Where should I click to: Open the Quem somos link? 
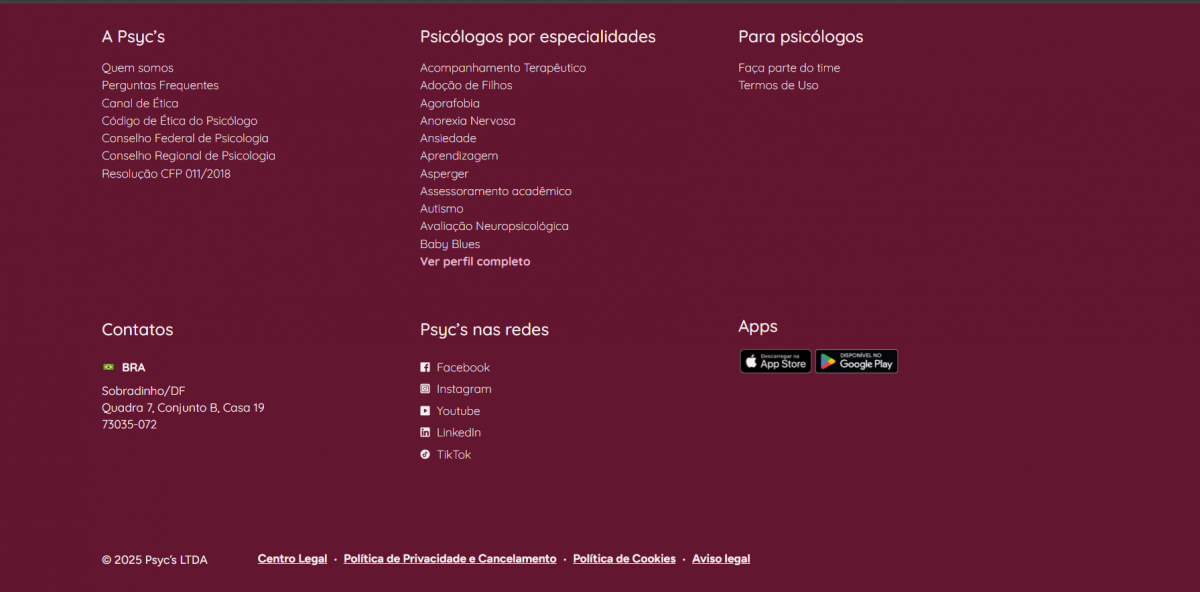tap(137, 68)
